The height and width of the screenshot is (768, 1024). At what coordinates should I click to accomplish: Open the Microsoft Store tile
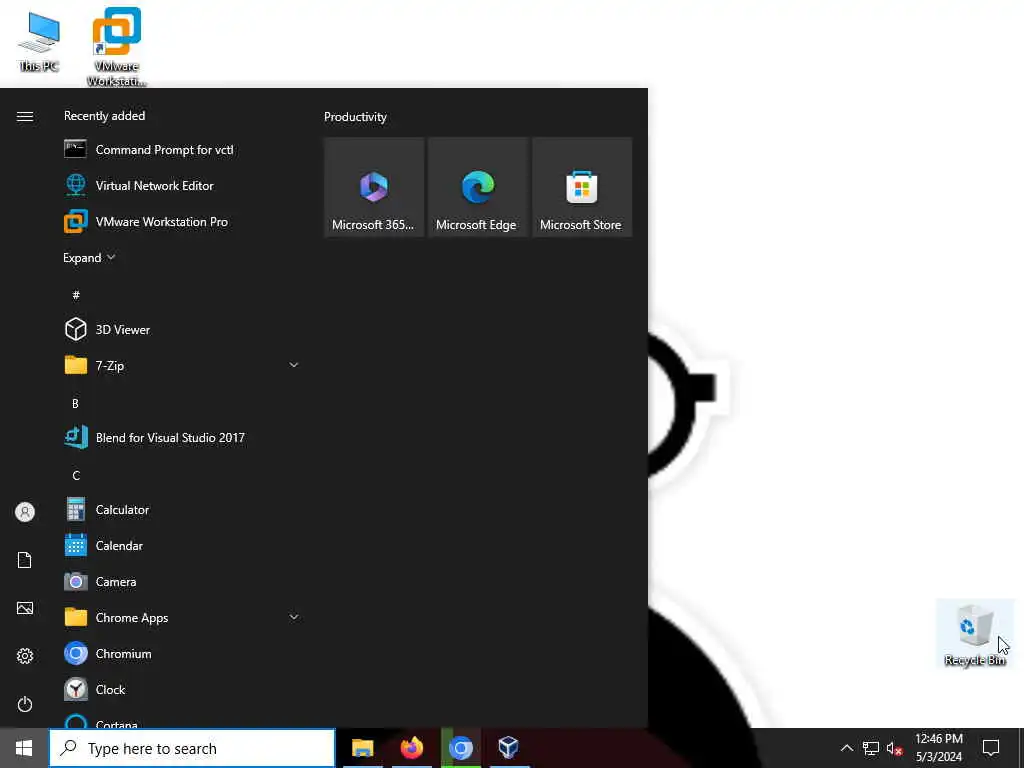coord(582,187)
